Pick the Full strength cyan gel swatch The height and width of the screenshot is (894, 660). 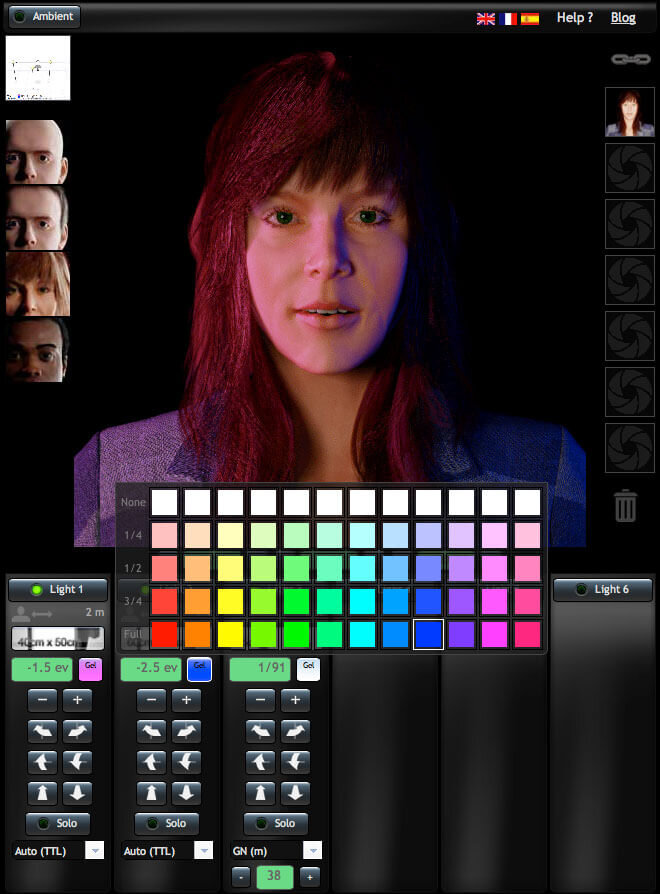tap(362, 634)
